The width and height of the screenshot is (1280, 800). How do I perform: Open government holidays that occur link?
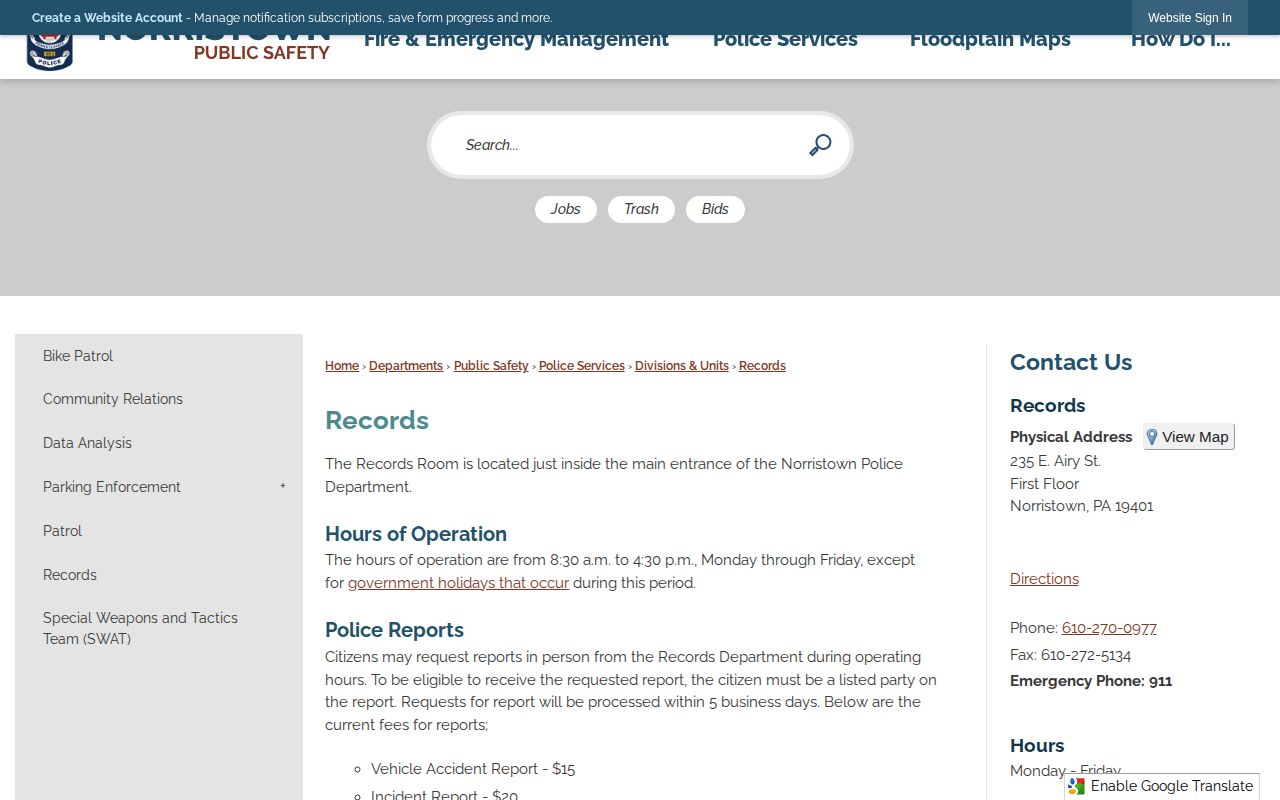458,583
